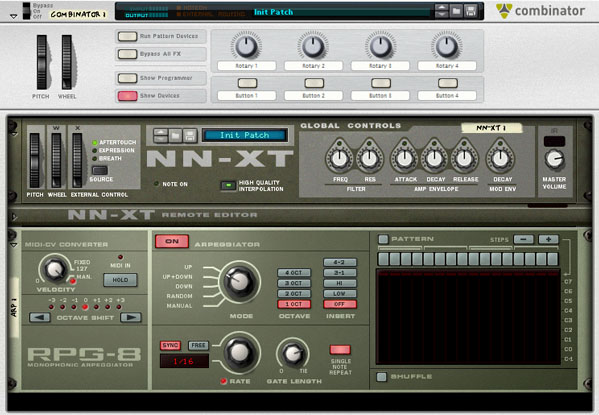The width and height of the screenshot is (599, 415).
Task: Turn off the Arpeggiator ON button
Action: pyautogui.click(x=172, y=241)
